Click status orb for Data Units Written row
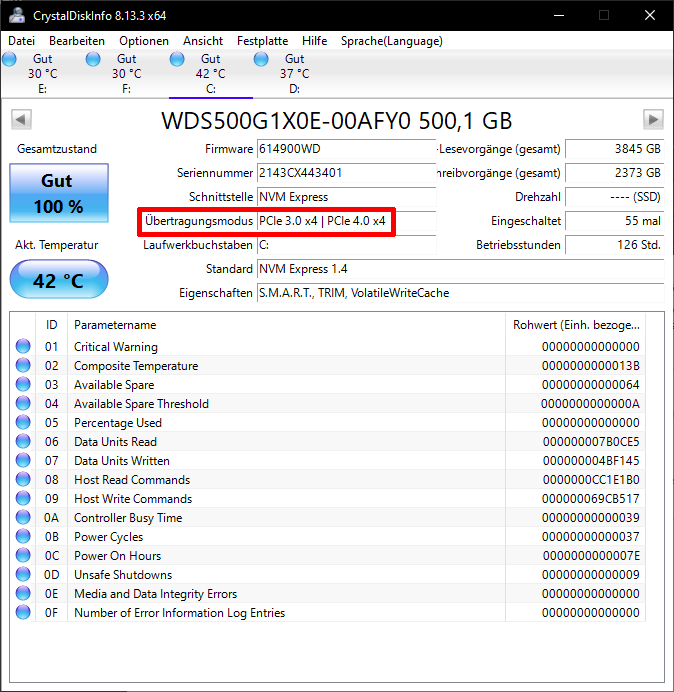674x692 pixels. (23, 460)
